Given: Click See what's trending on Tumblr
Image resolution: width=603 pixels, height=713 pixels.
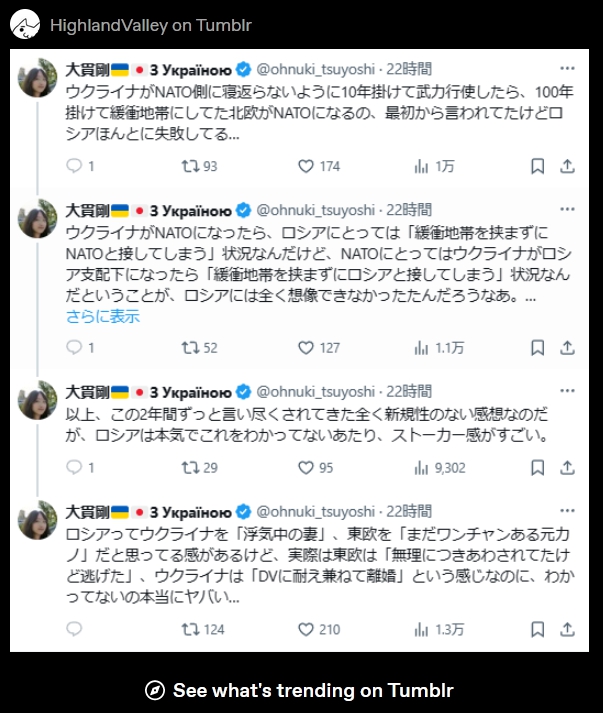Looking at the screenshot, I should [301, 691].
